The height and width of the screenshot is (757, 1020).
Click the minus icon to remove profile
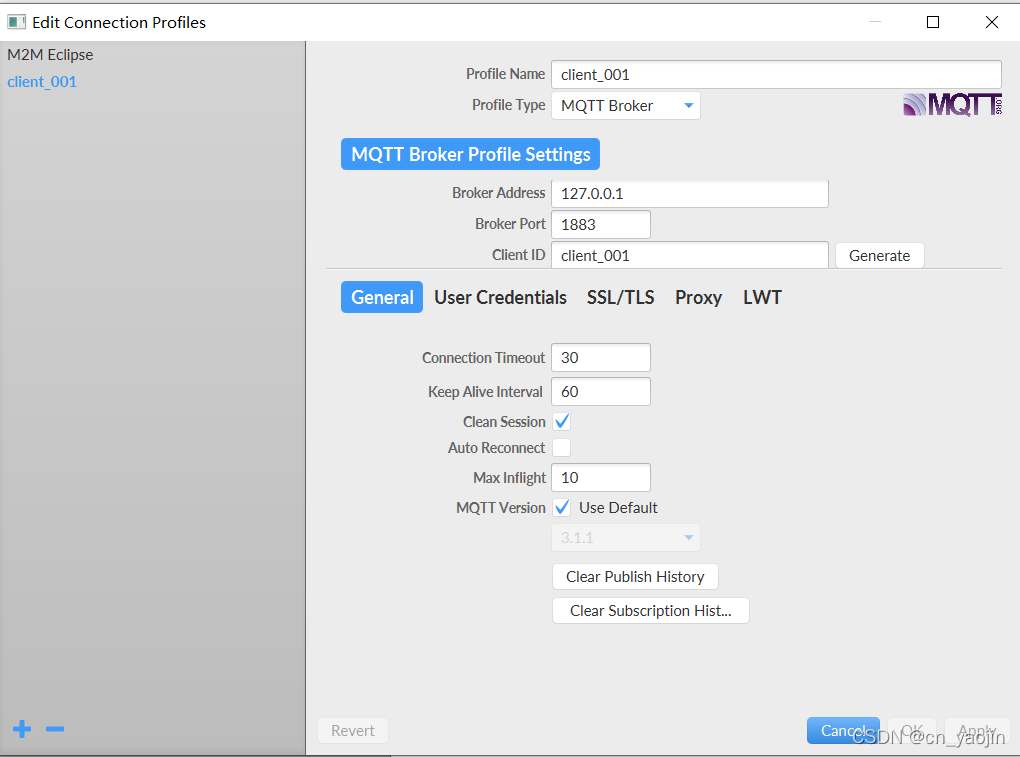55,730
